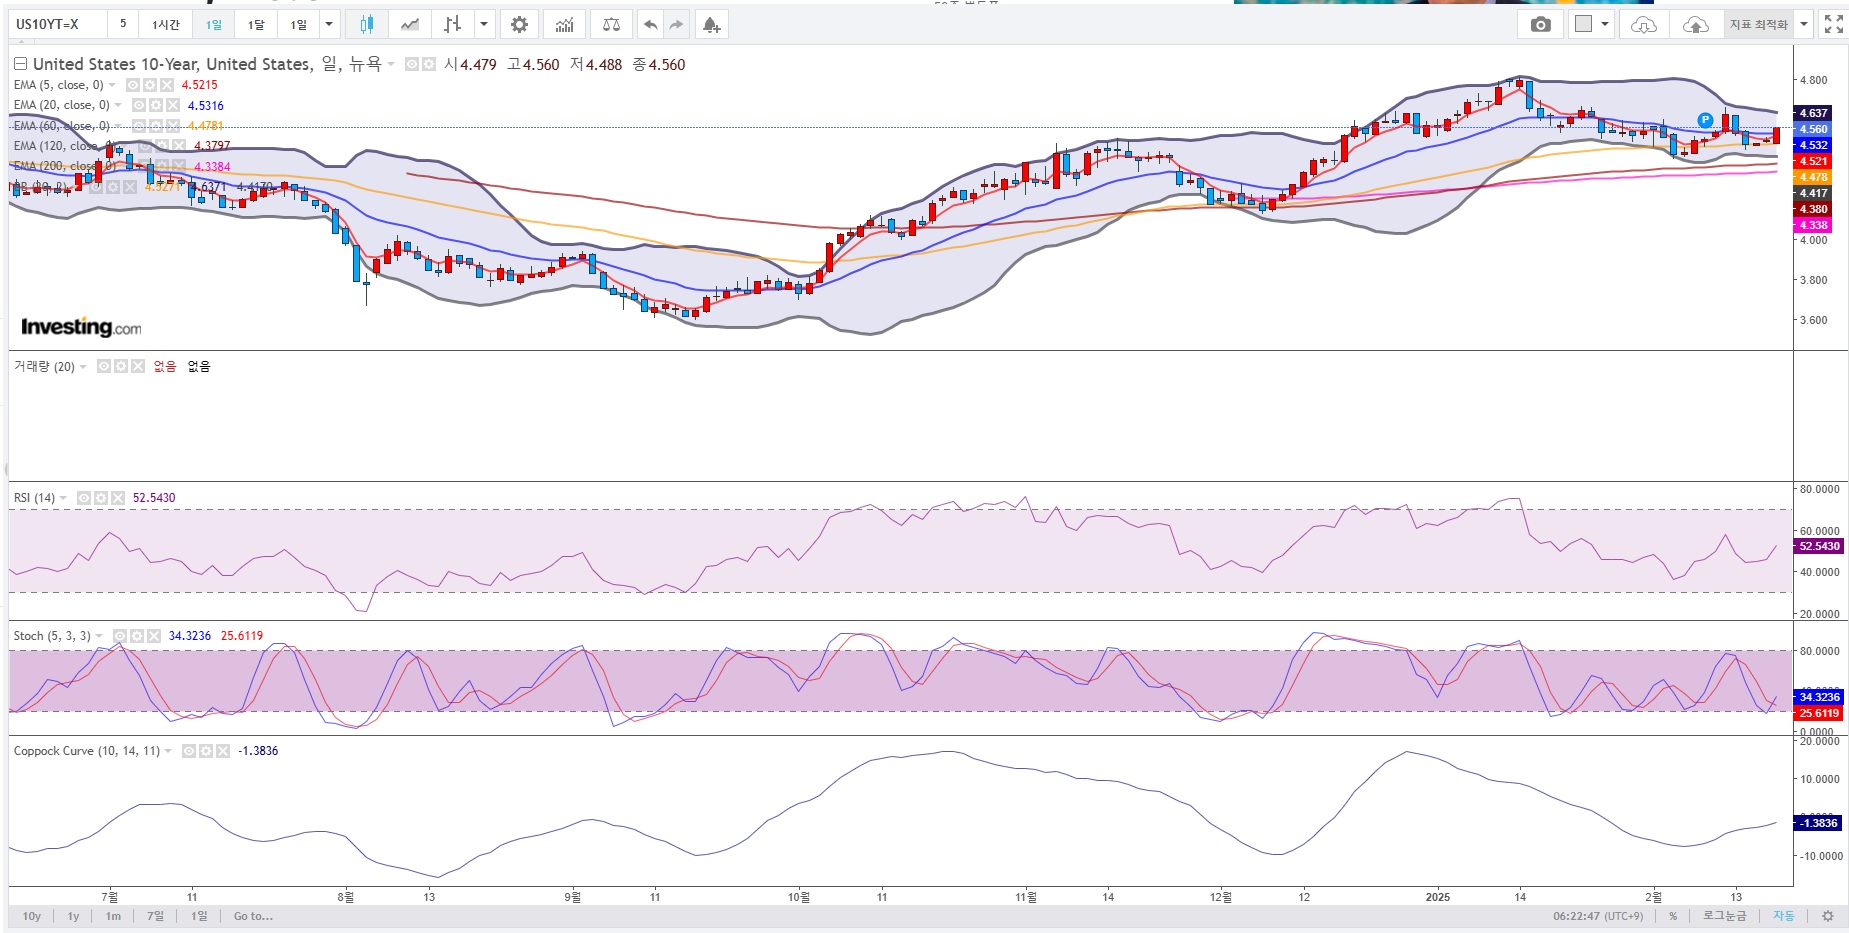Image resolution: width=1849 pixels, height=933 pixels.
Task: Open the indicators bar-chart icon
Action: point(565,24)
